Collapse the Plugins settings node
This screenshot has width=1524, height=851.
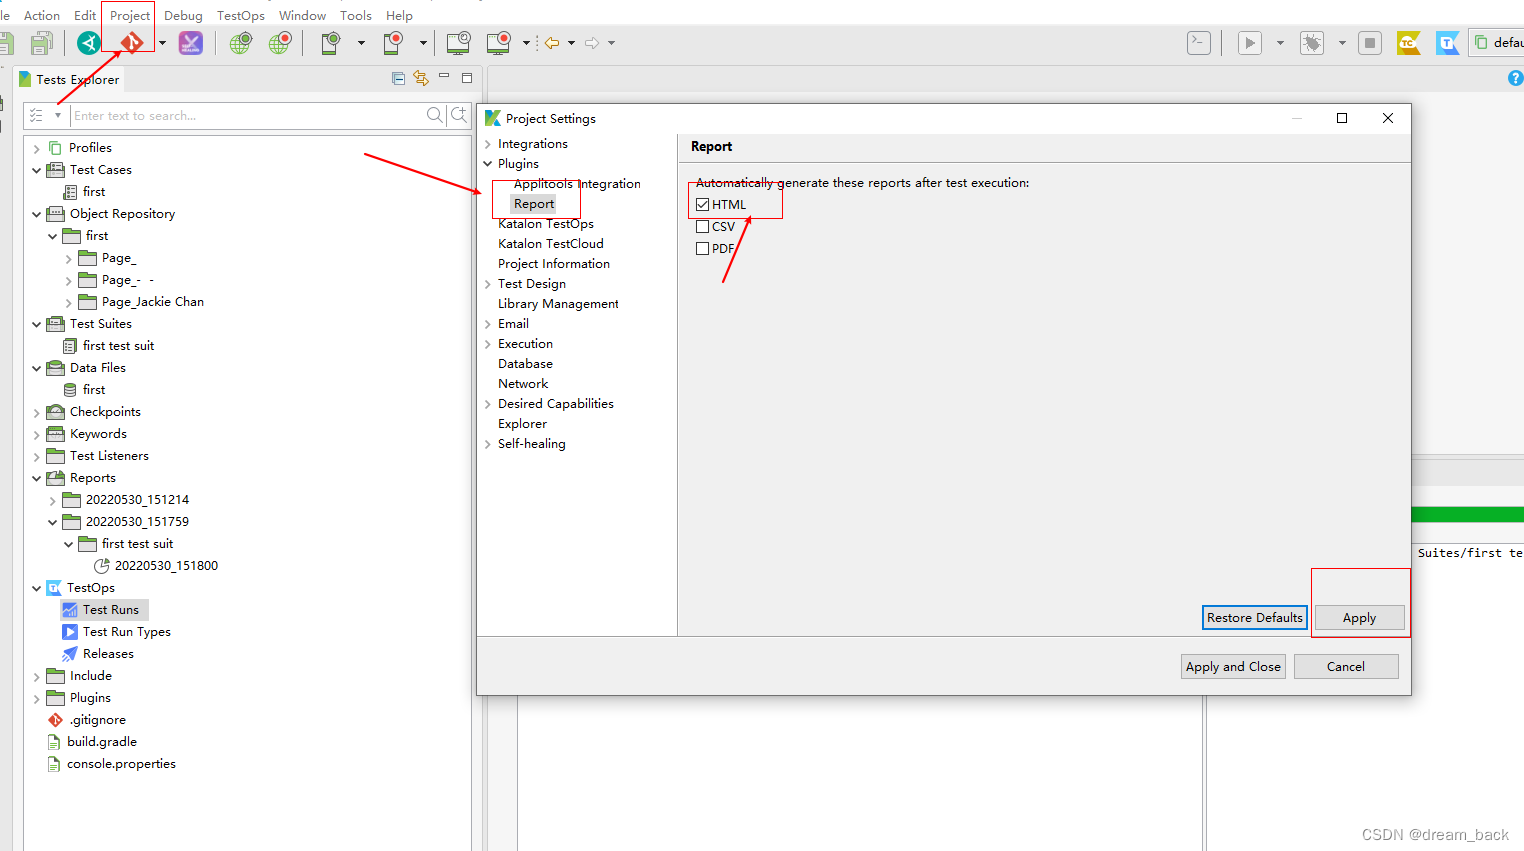488,164
